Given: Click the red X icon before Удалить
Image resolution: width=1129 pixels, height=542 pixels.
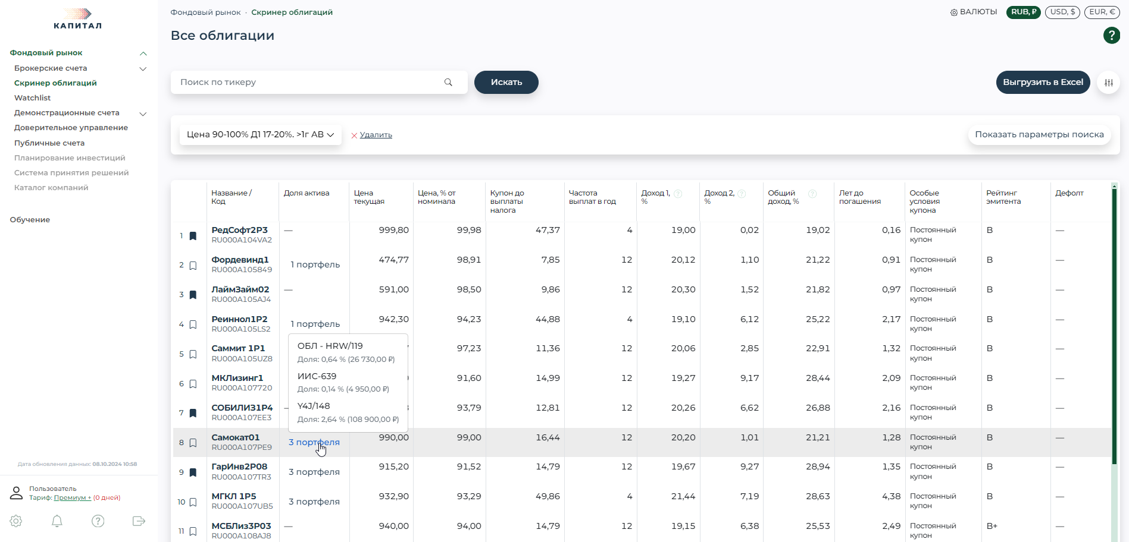Looking at the screenshot, I should pos(354,135).
